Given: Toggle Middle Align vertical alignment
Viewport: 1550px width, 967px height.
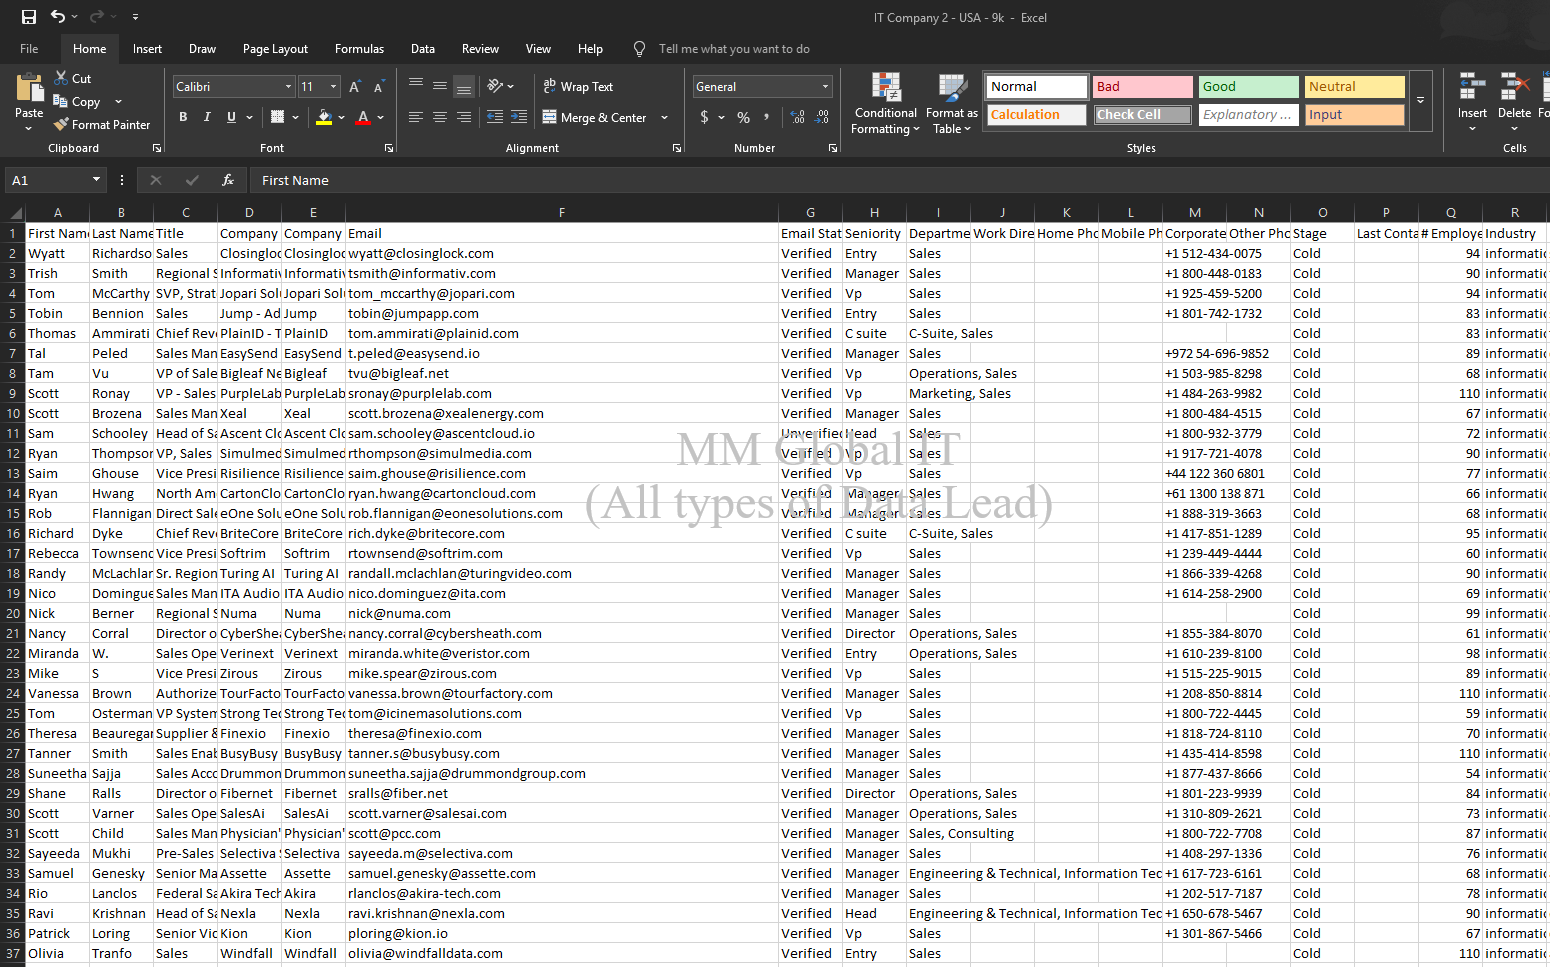Looking at the screenshot, I should pyautogui.click(x=440, y=86).
